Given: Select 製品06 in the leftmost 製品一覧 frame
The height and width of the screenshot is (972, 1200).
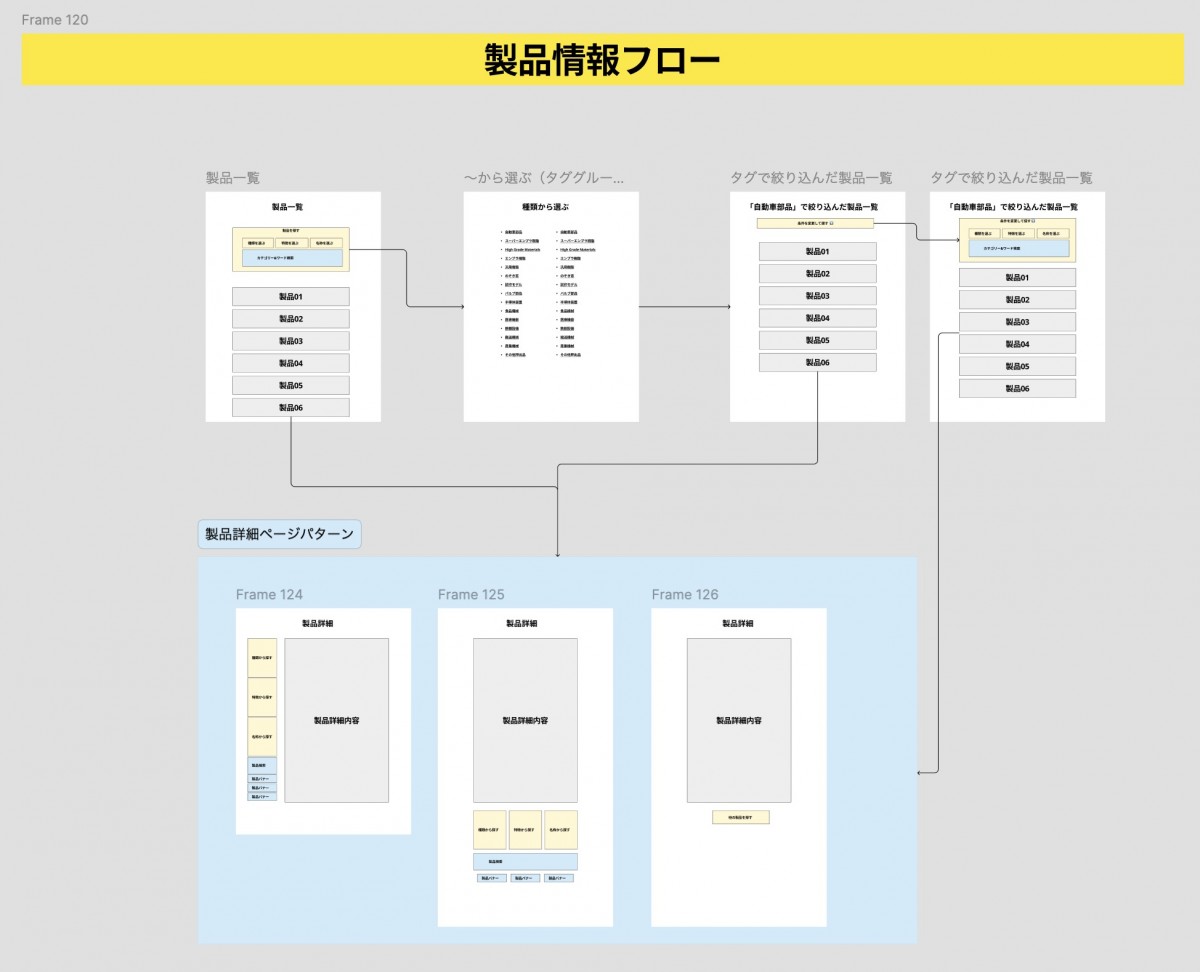Looking at the screenshot, I should pyautogui.click(x=290, y=408).
